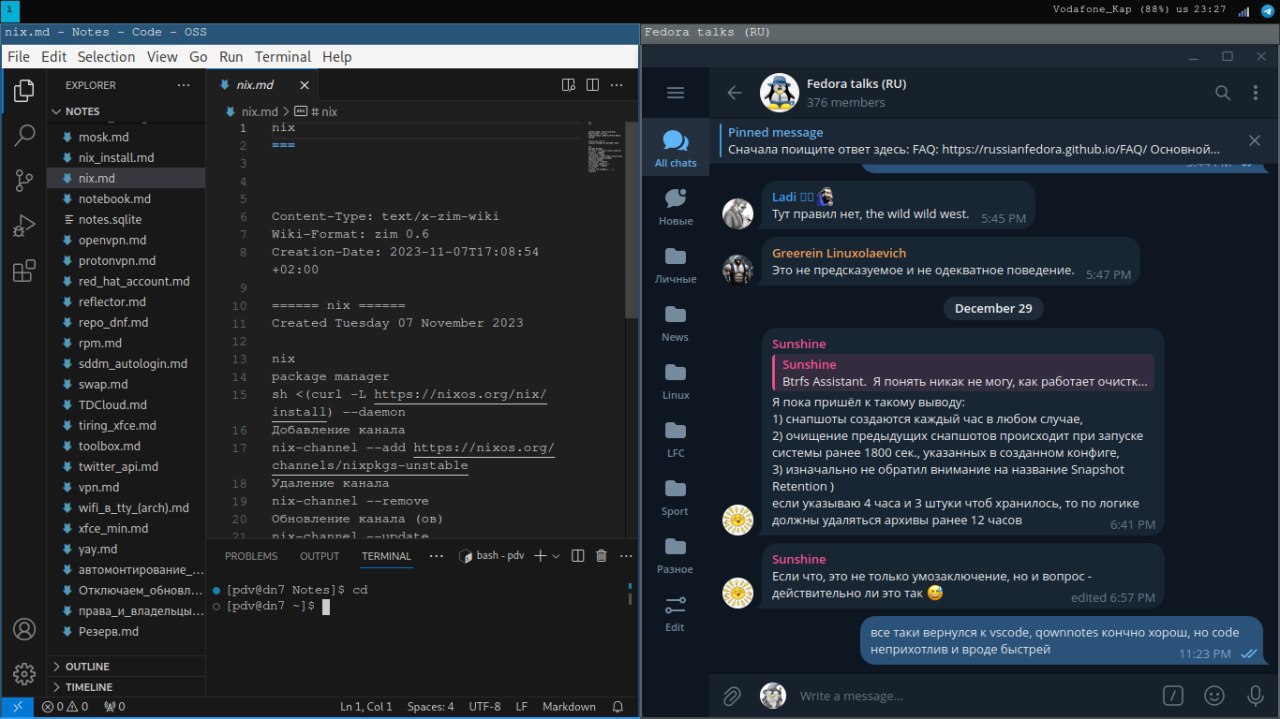Show errors and warnings counter in status bar
This screenshot has width=1280, height=719.
point(64,706)
